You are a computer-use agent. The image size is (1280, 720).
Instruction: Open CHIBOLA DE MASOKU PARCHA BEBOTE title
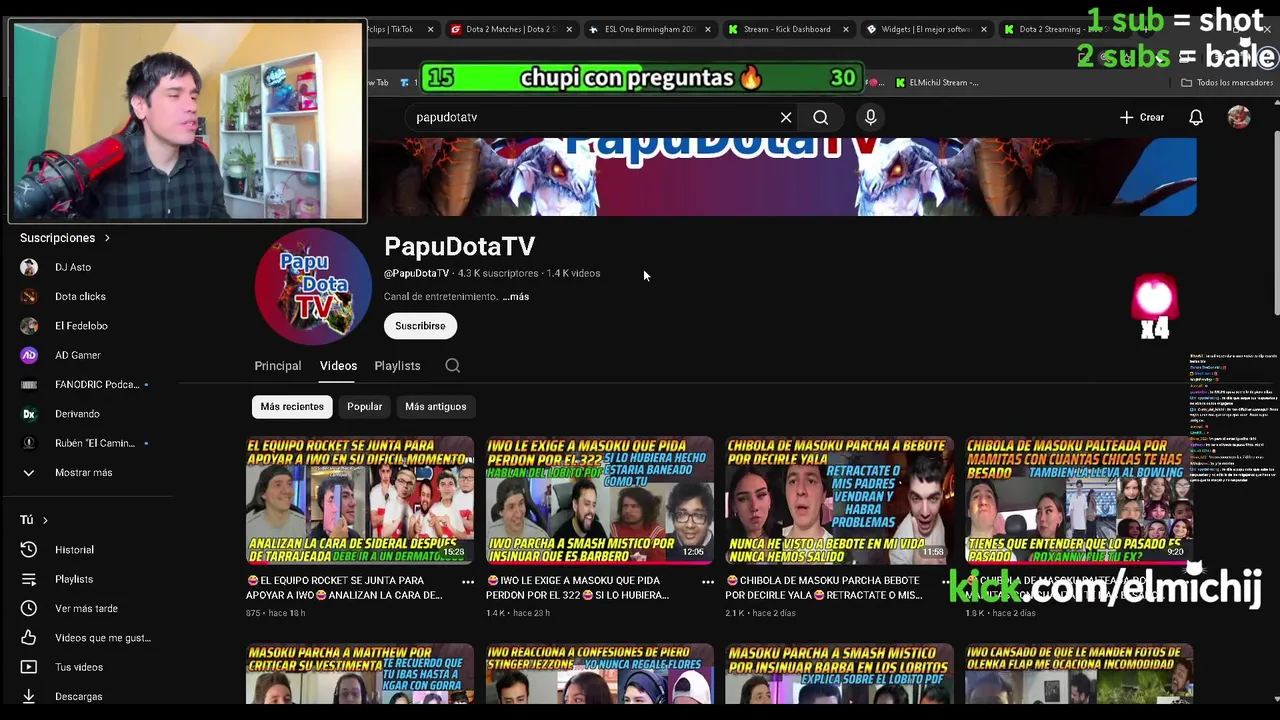tap(826, 588)
